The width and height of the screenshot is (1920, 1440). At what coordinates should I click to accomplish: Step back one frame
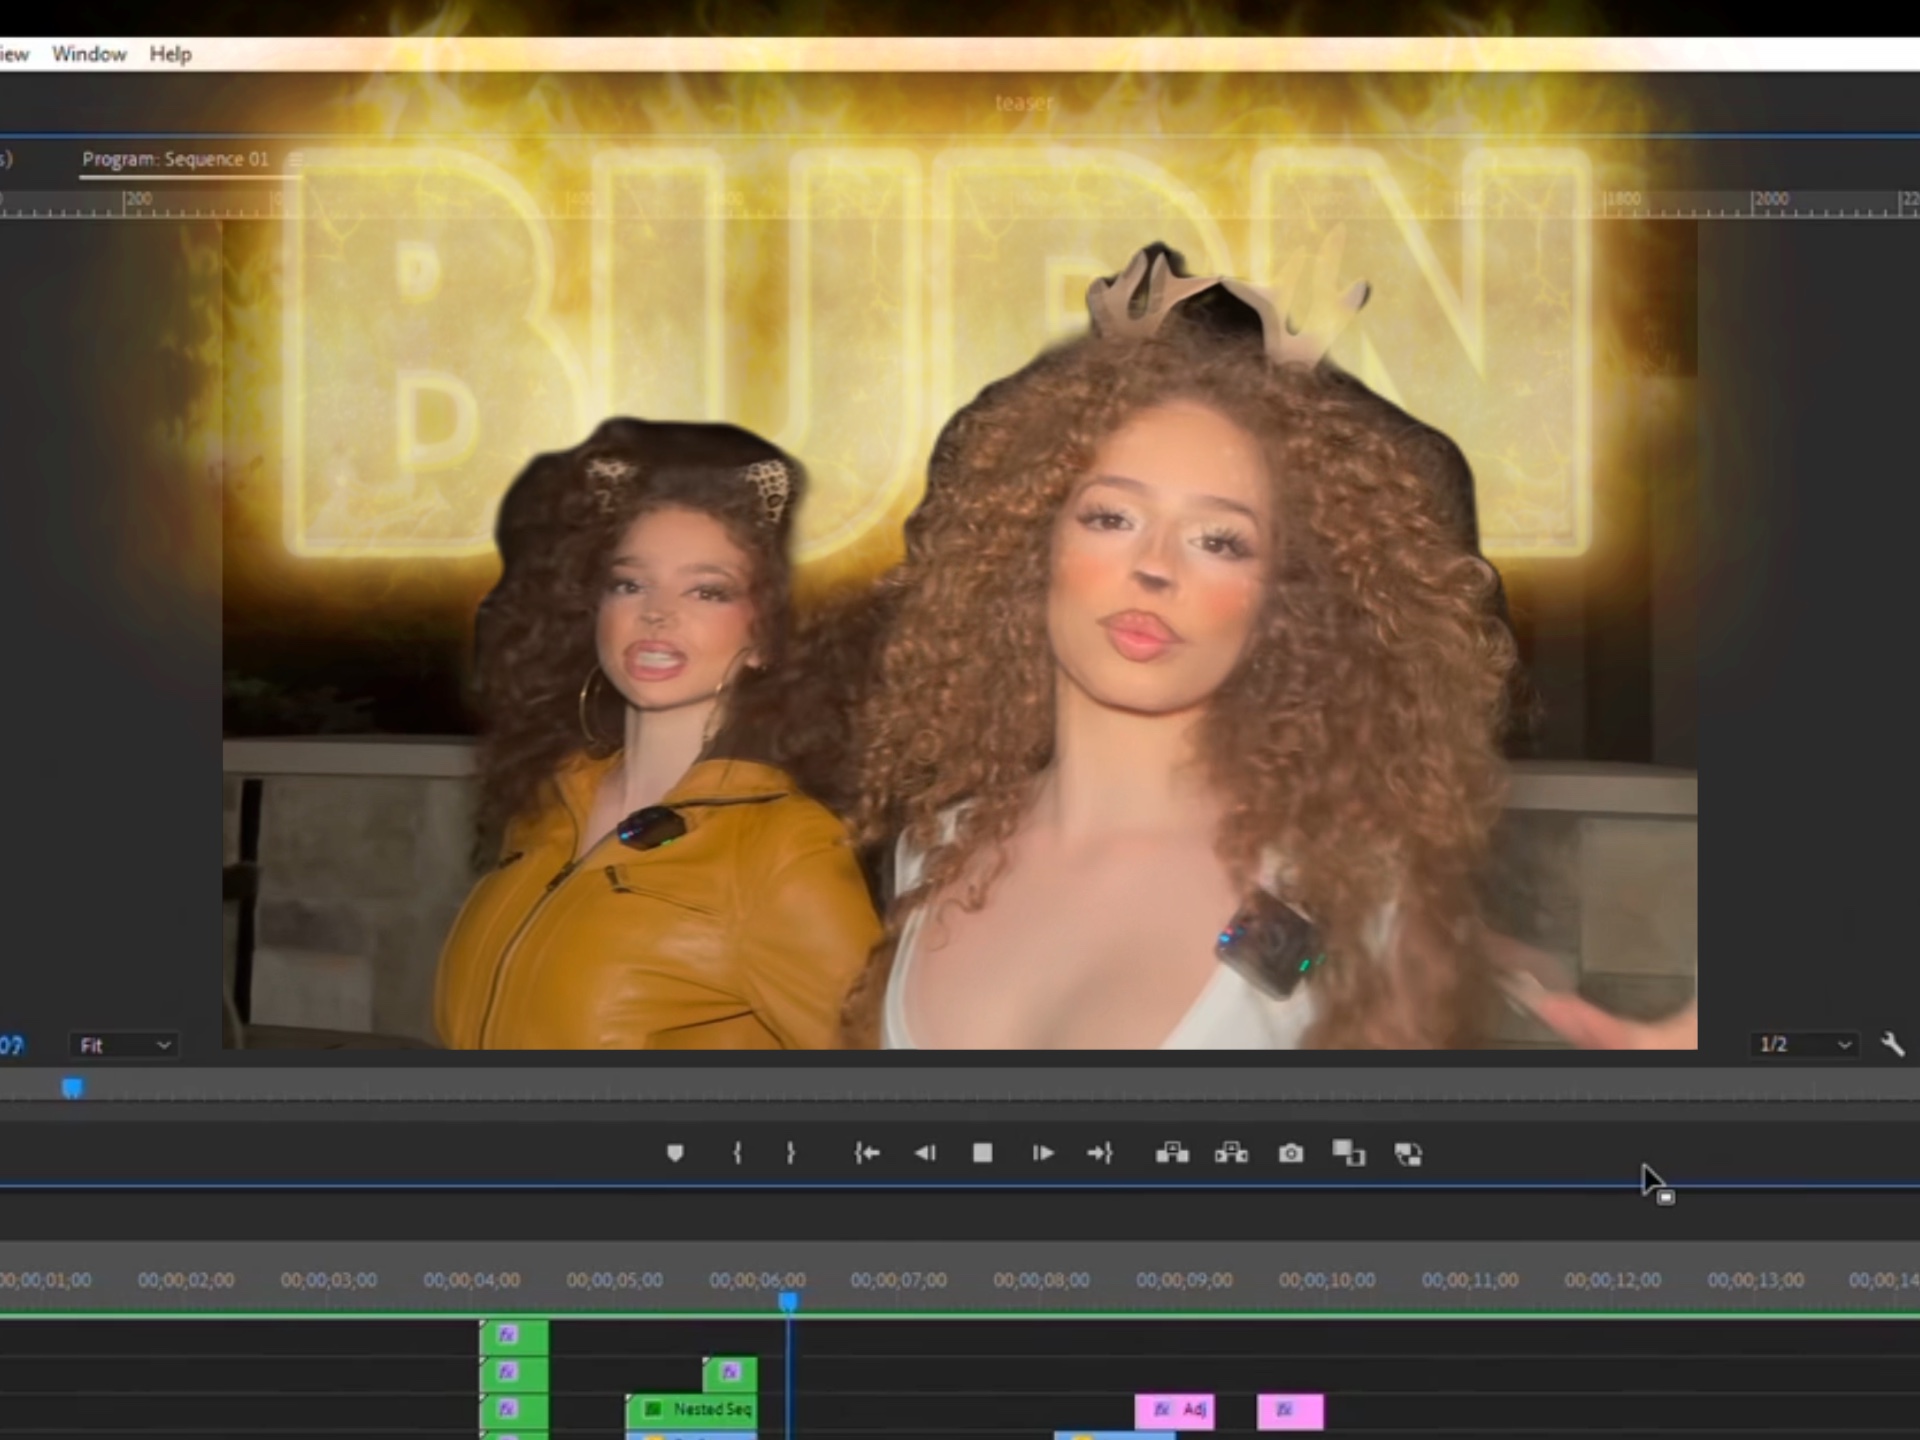pos(925,1153)
